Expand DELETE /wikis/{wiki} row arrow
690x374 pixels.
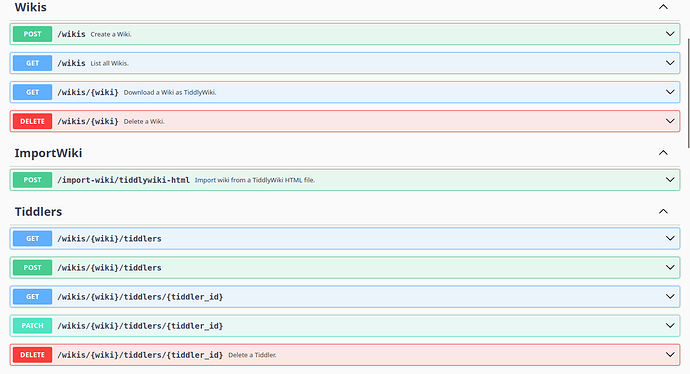(670, 121)
